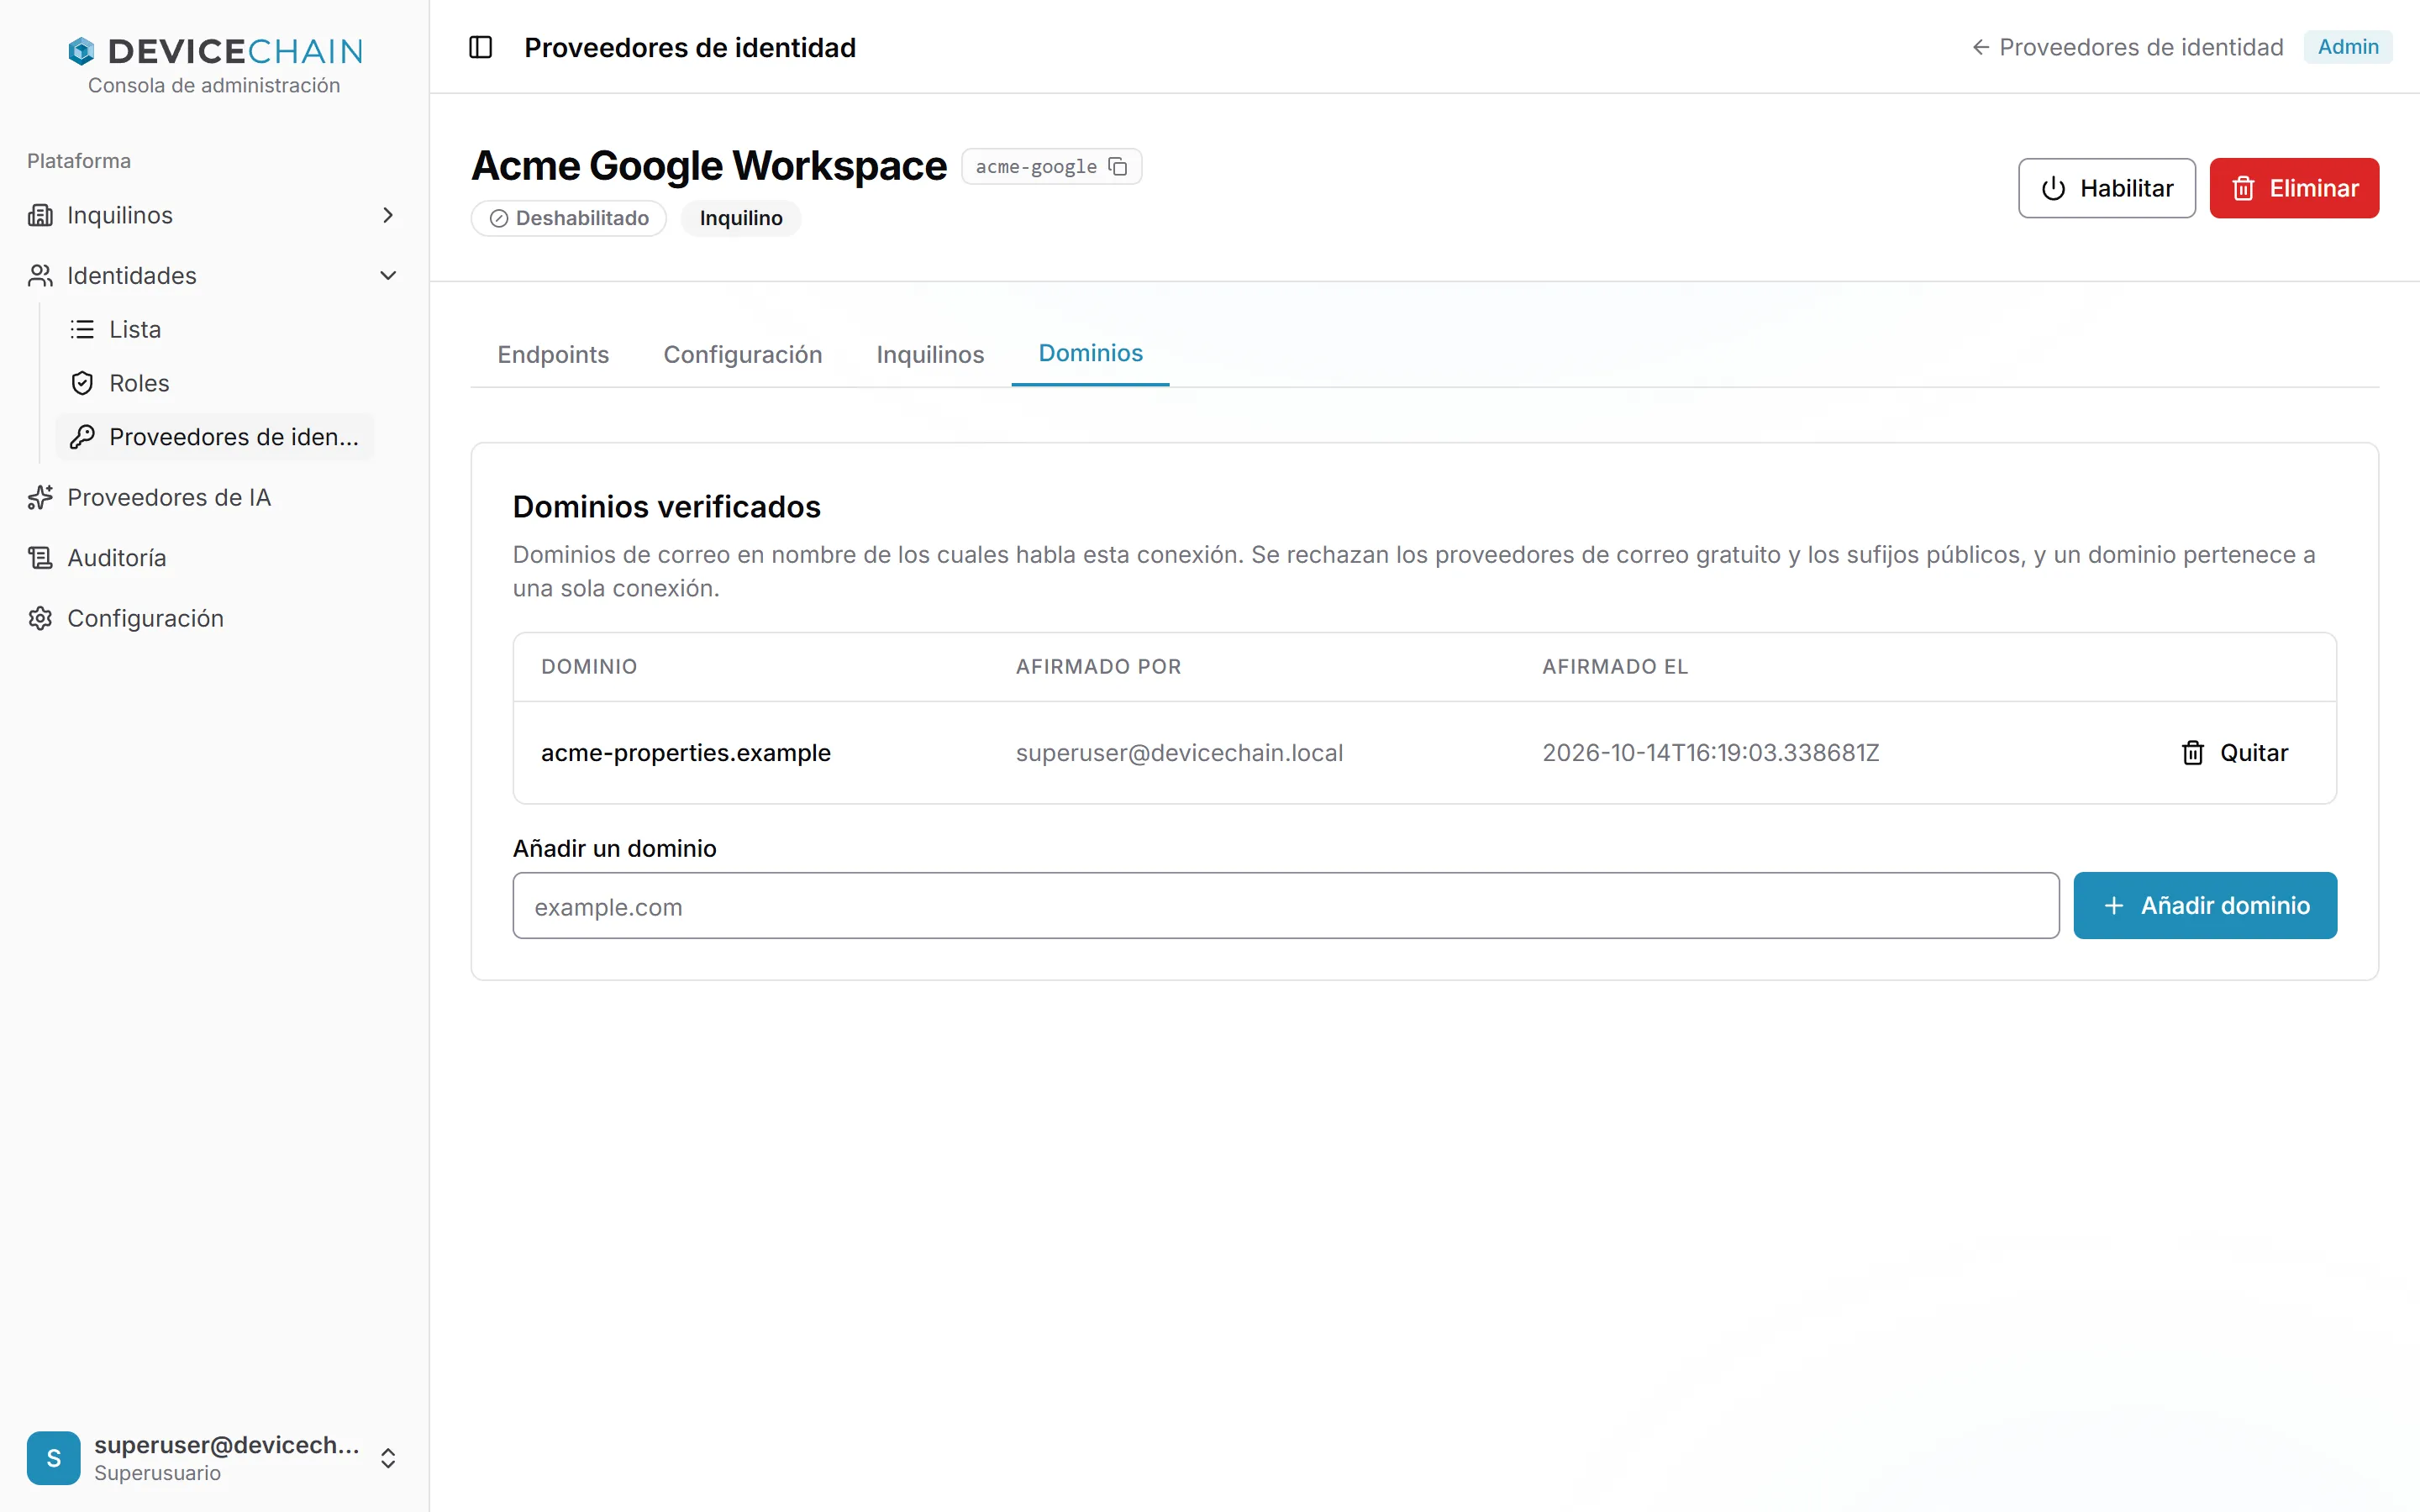Switch to the Configuración tab
Image resolution: width=2420 pixels, height=1512 pixels.
743,354
